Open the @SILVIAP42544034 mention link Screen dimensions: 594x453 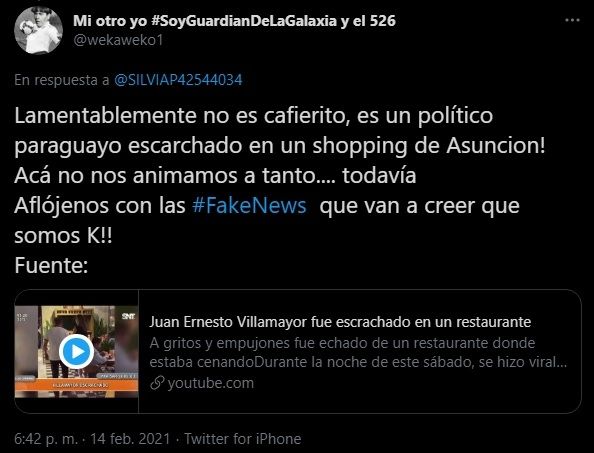click(x=178, y=80)
